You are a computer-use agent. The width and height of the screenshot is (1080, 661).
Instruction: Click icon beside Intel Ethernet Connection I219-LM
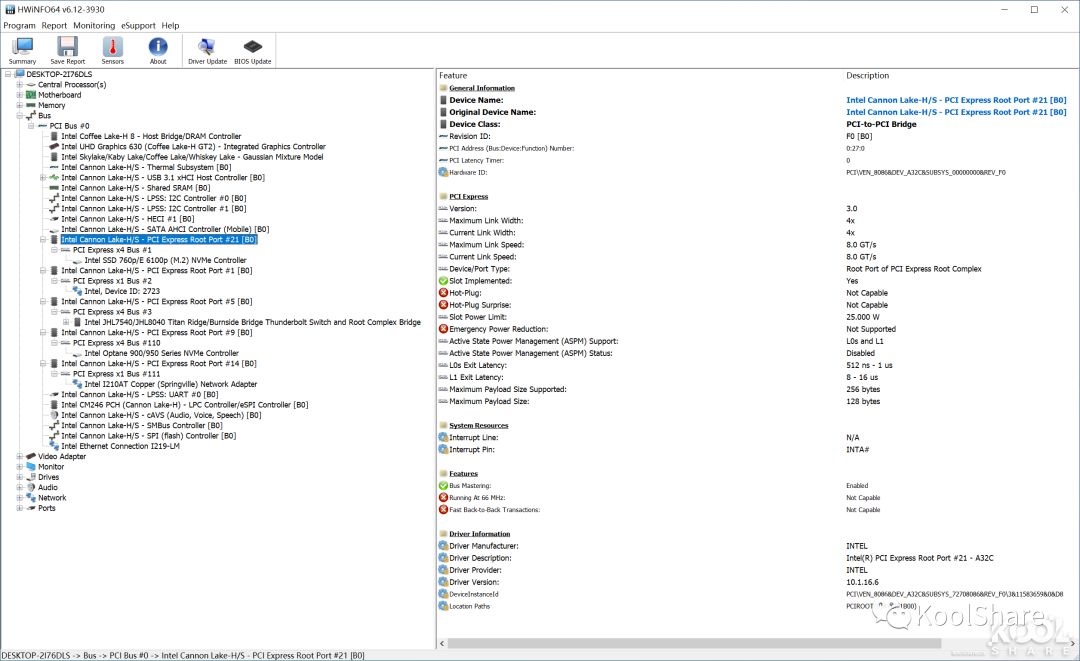click(x=54, y=446)
